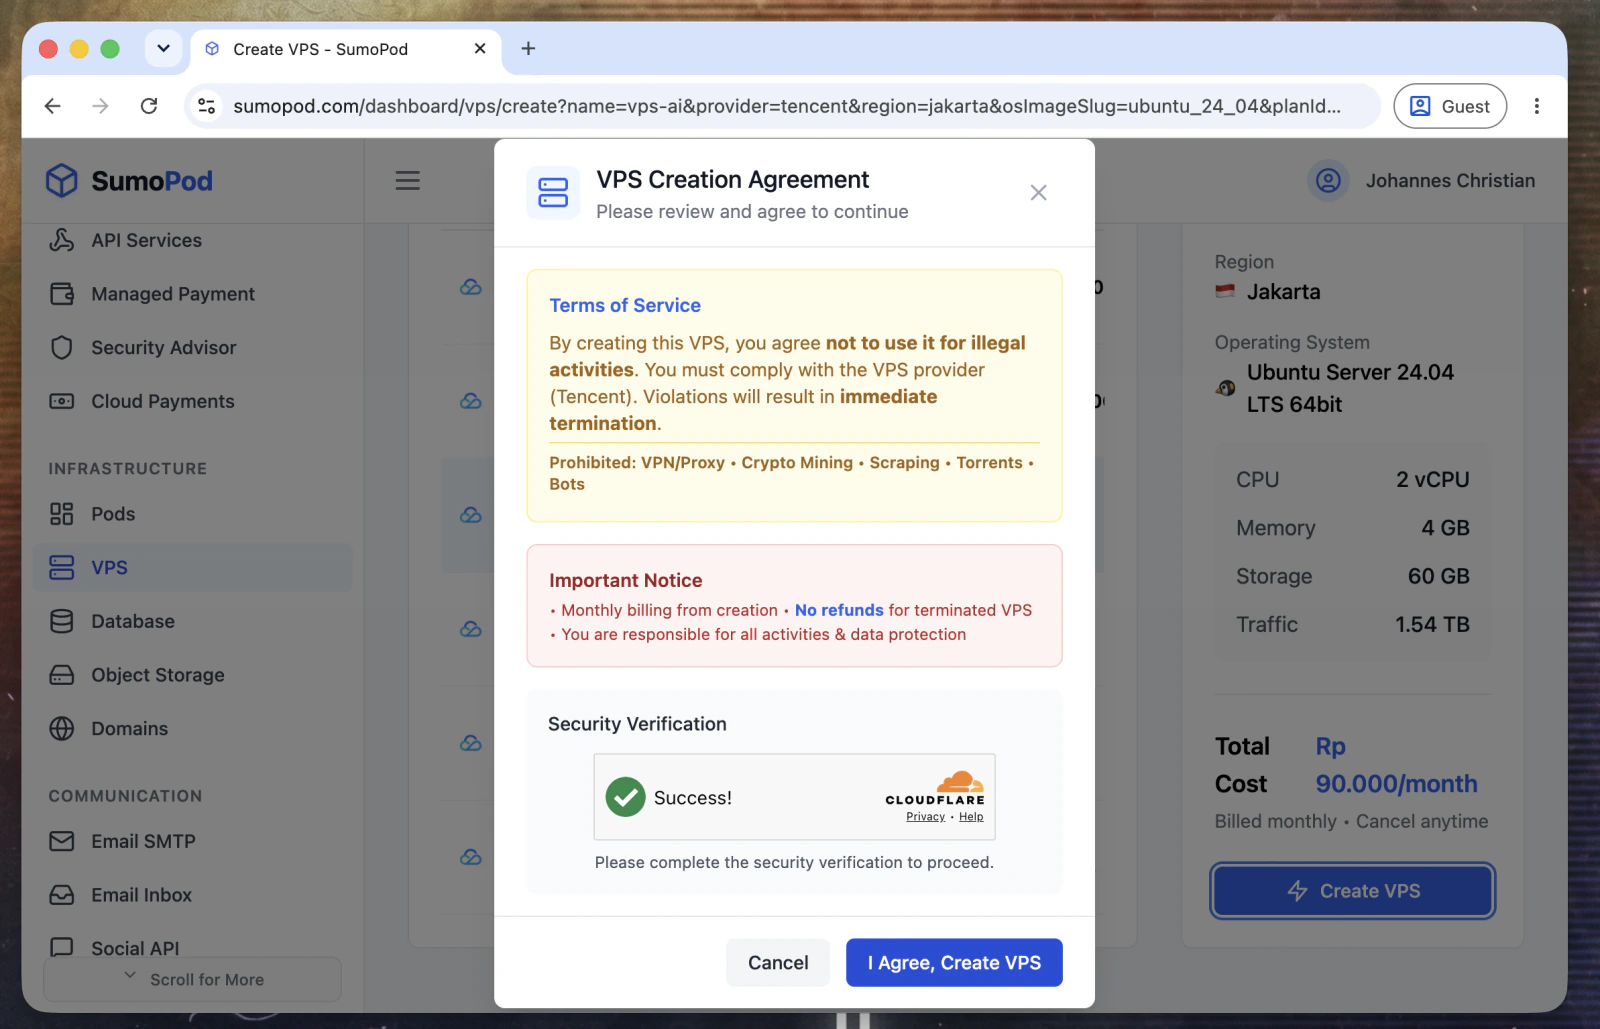Click the Database cylinder icon

[x=62, y=621]
